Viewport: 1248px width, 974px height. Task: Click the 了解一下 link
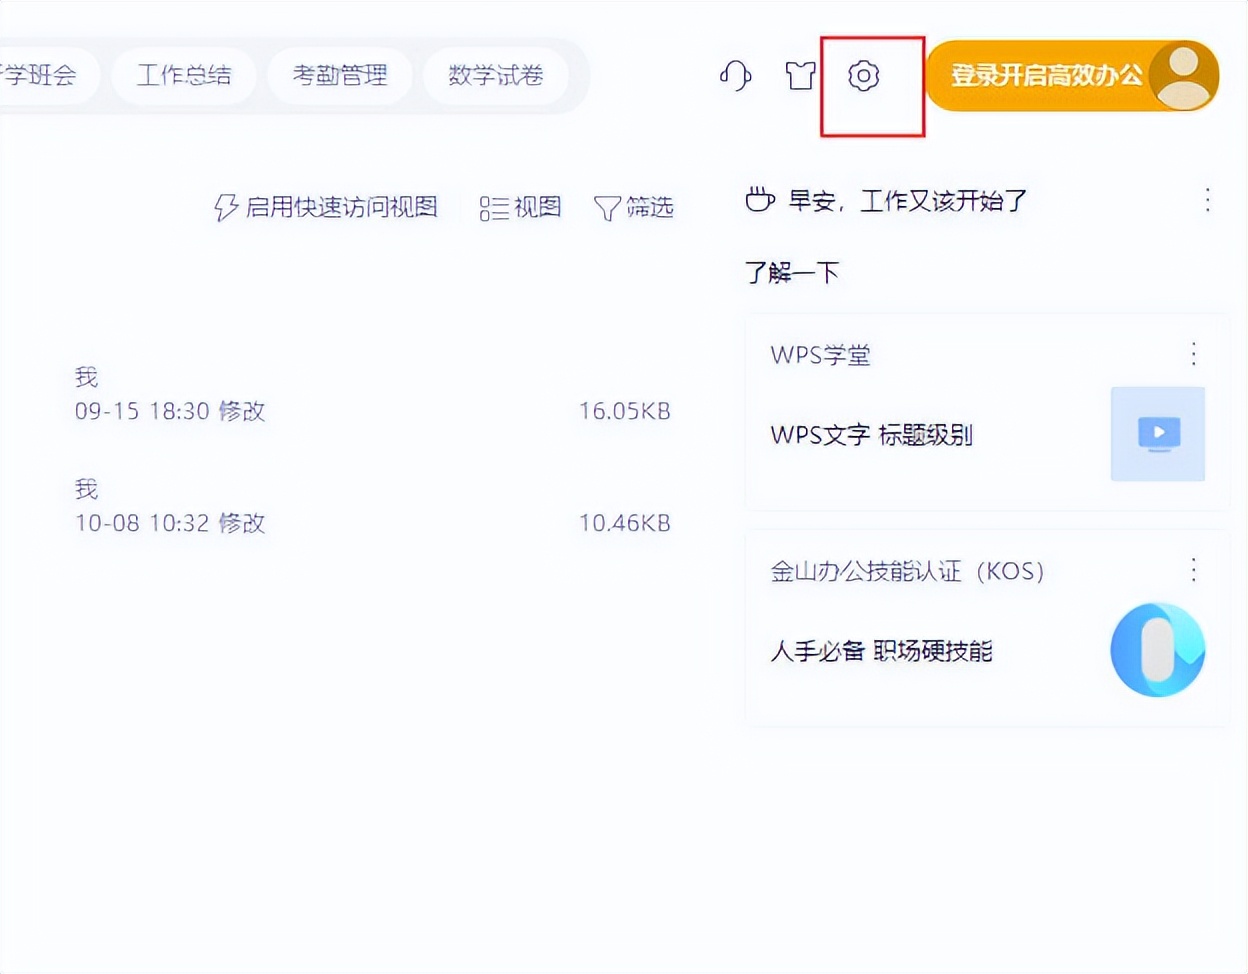pyautogui.click(x=792, y=272)
